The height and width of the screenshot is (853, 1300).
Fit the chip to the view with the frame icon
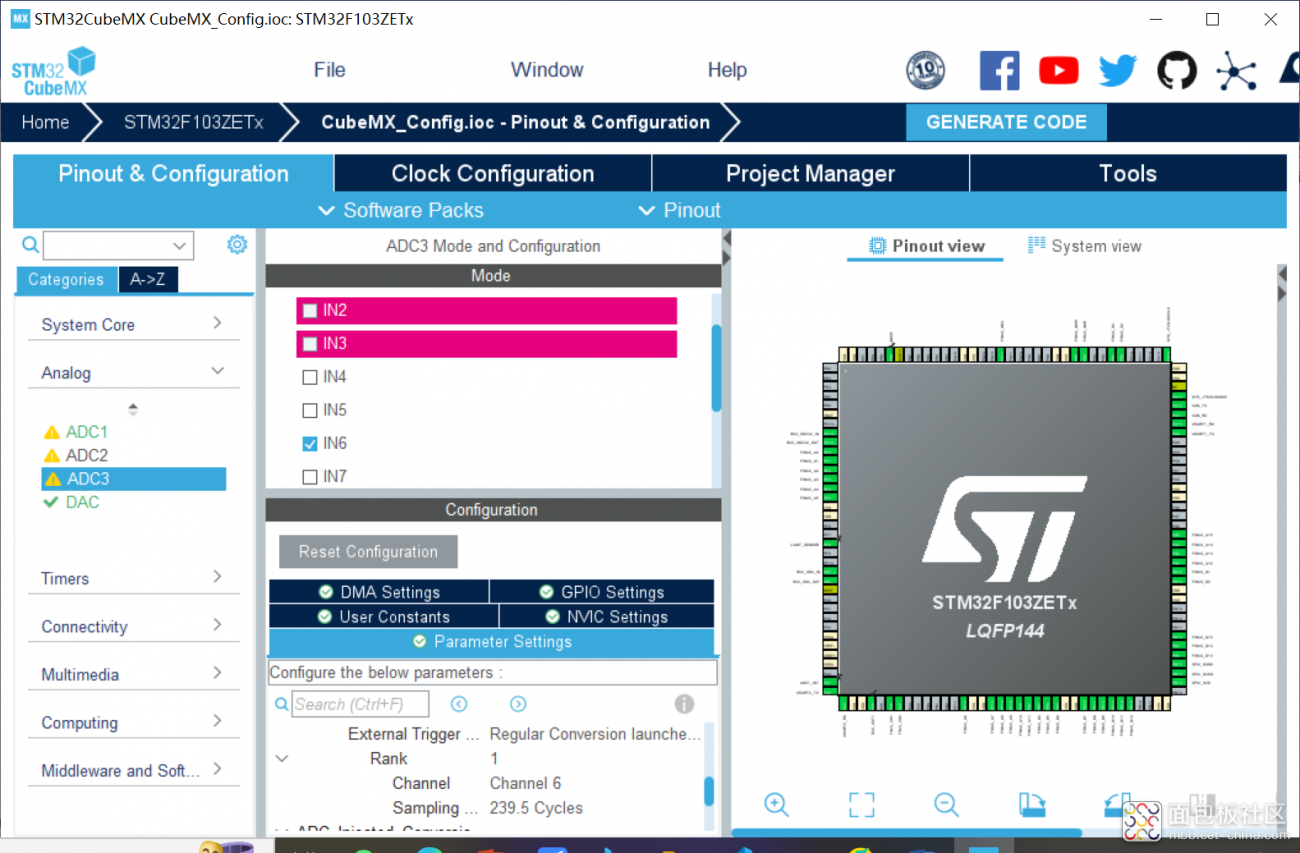click(x=861, y=804)
